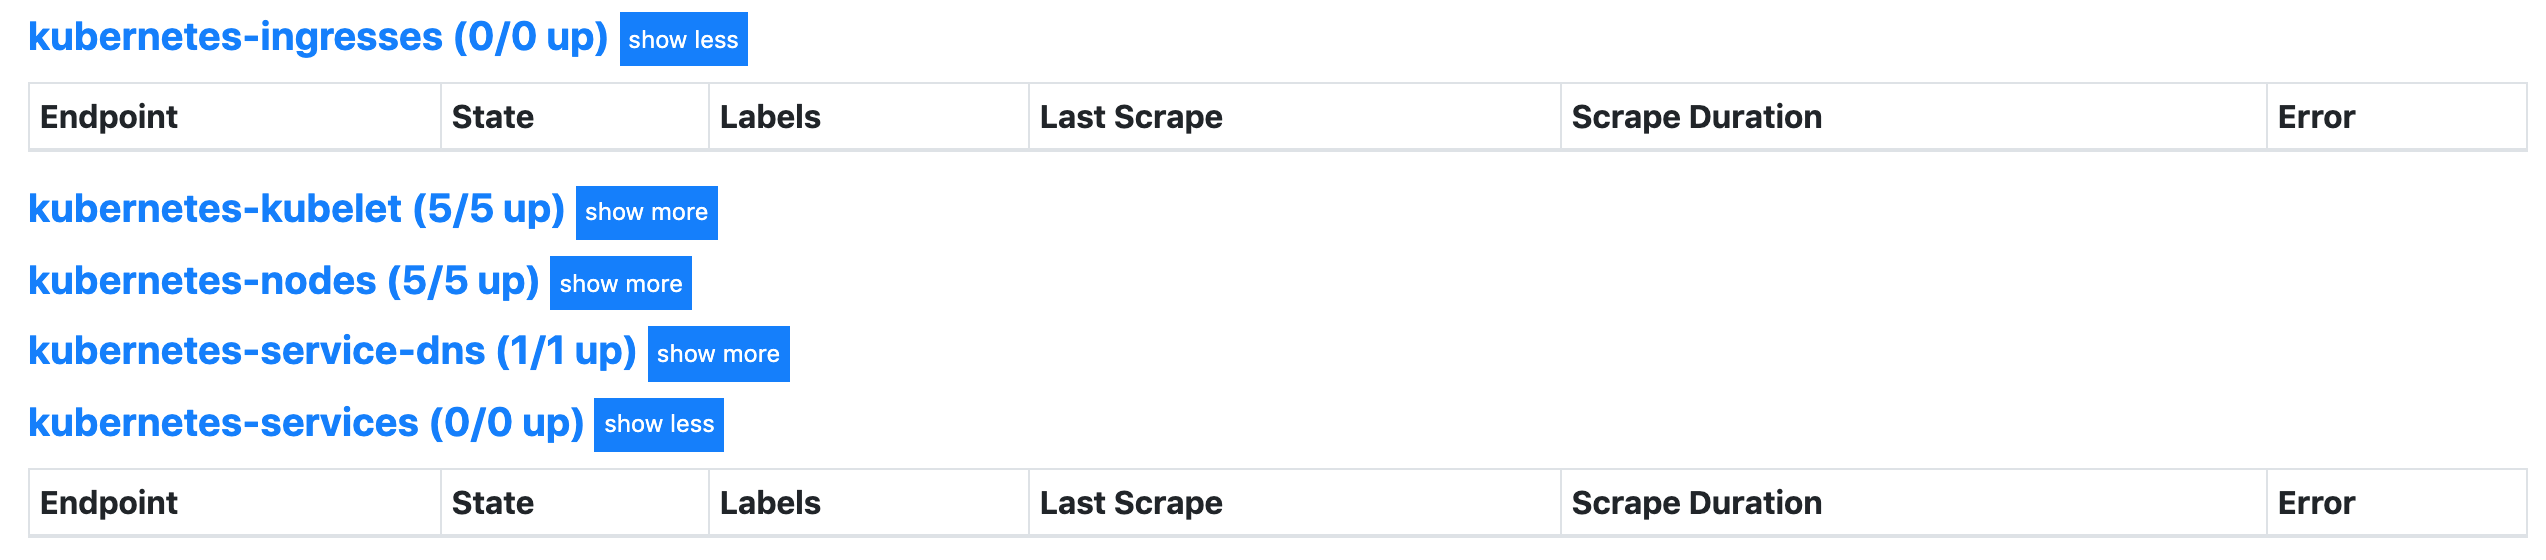
Task: Click Scrape Duration header under kubernetes-services
Action: pos(1696,503)
